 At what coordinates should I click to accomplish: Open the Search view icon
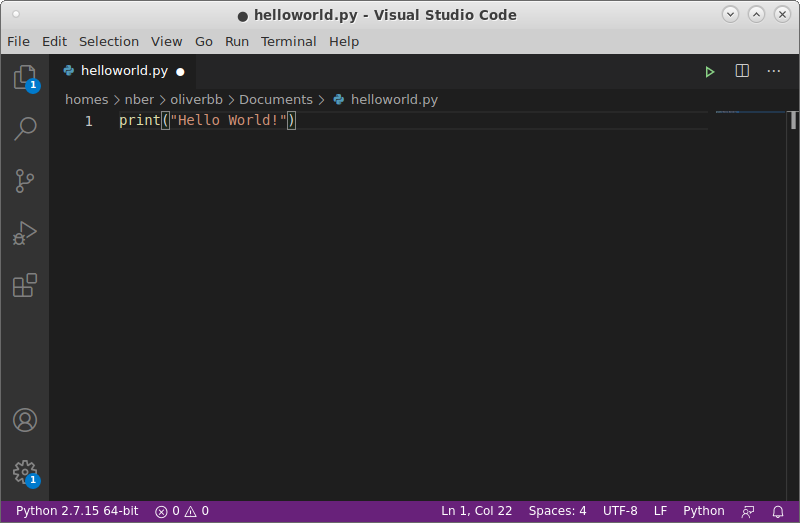[x=25, y=128]
